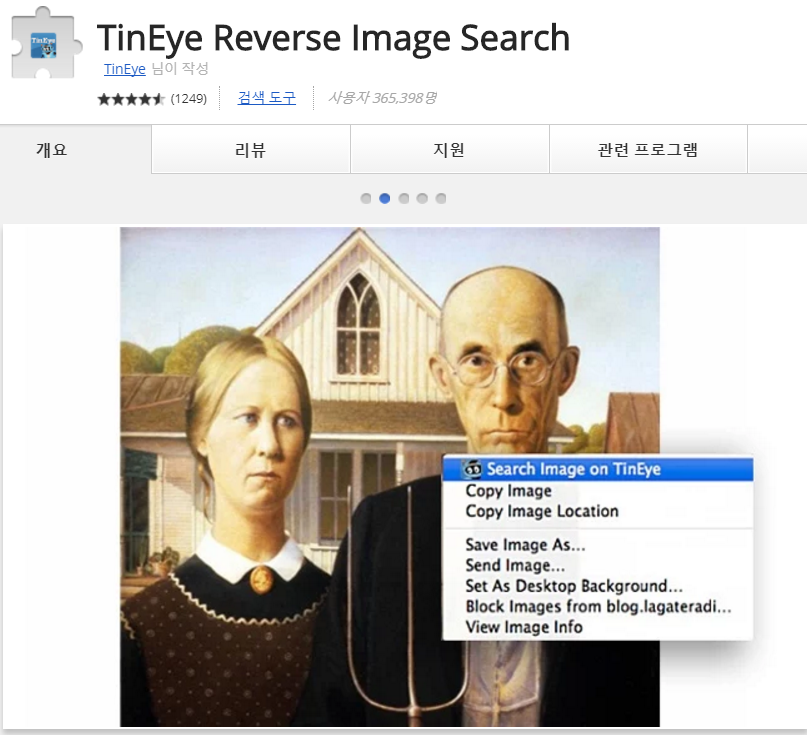Click the (1249) review count
This screenshot has width=807, height=735.
189,99
